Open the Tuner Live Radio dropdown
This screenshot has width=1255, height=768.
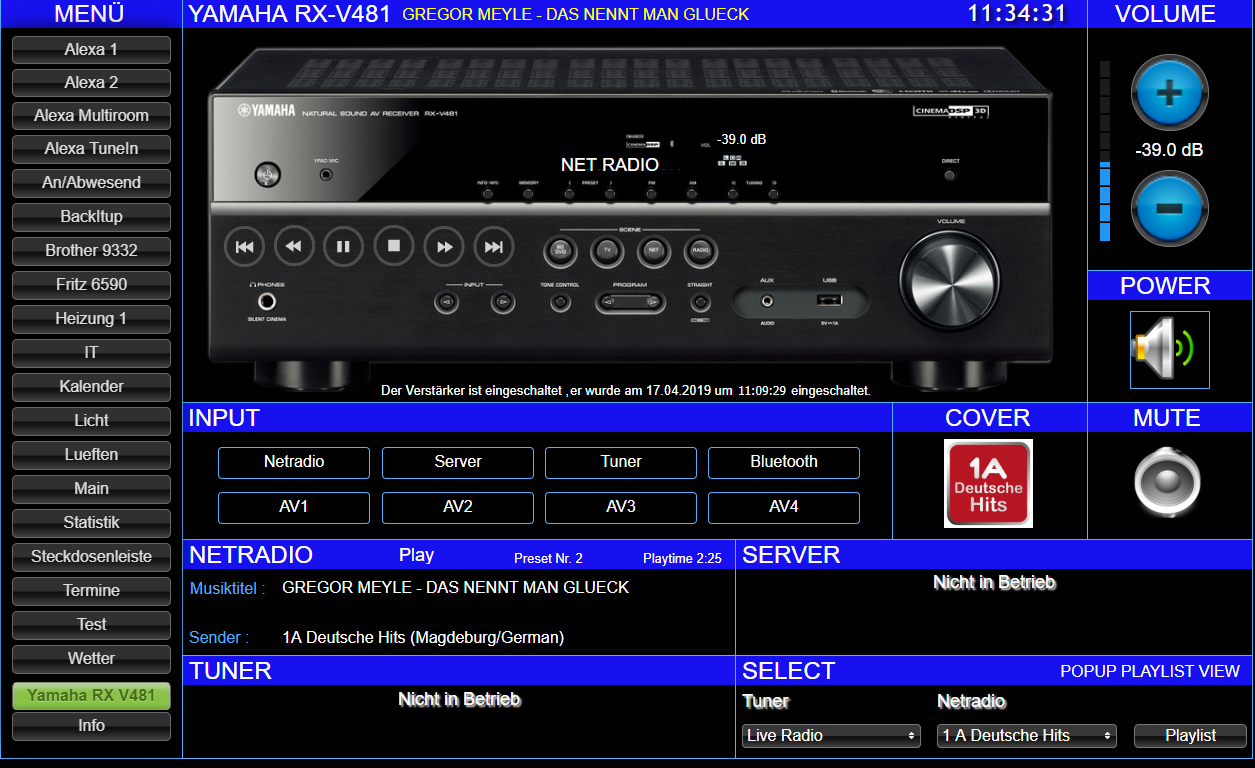click(831, 735)
